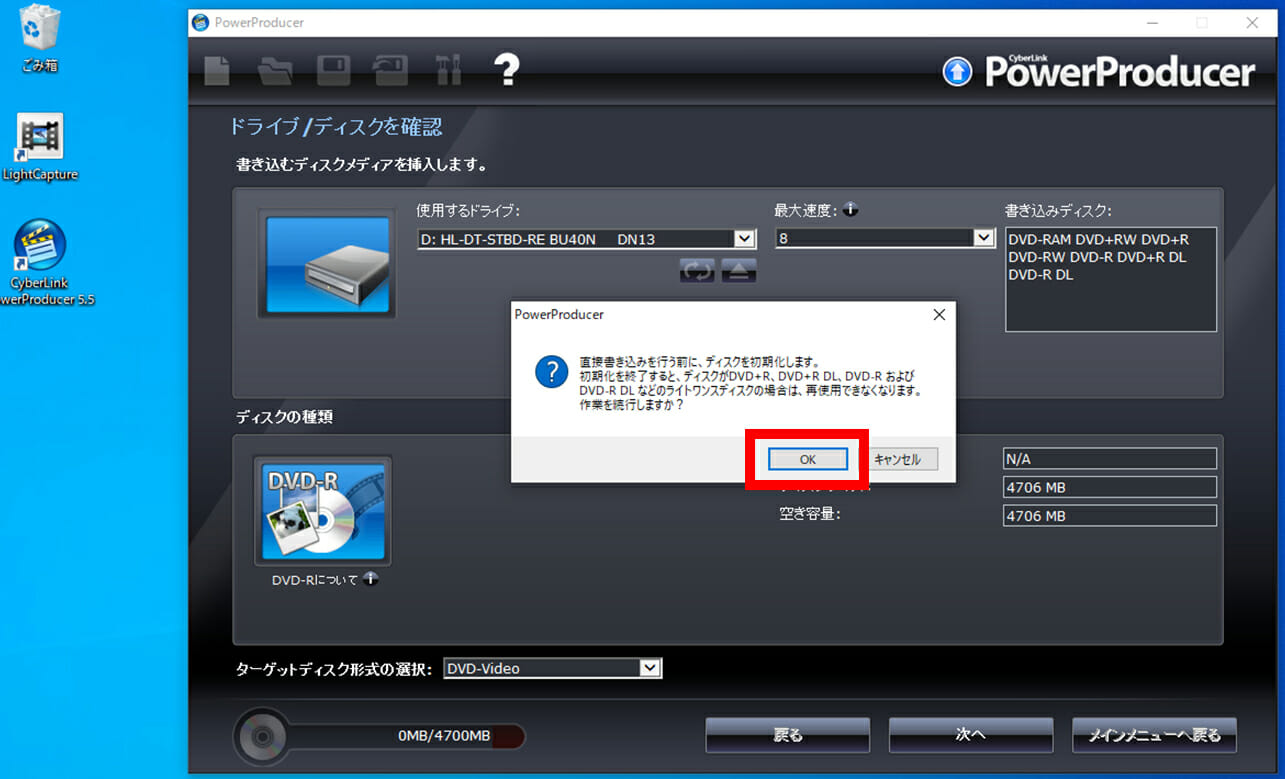Click the 空き容量 4706 MB field
The image size is (1285, 779).
[x=1110, y=516]
